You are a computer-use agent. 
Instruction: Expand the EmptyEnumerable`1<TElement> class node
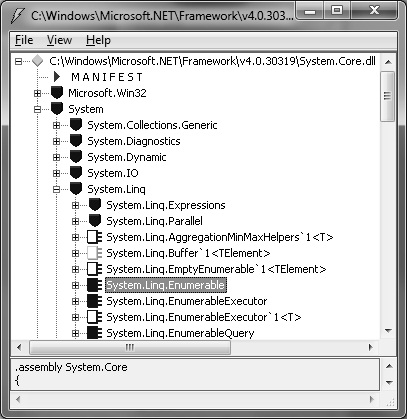coord(75,269)
